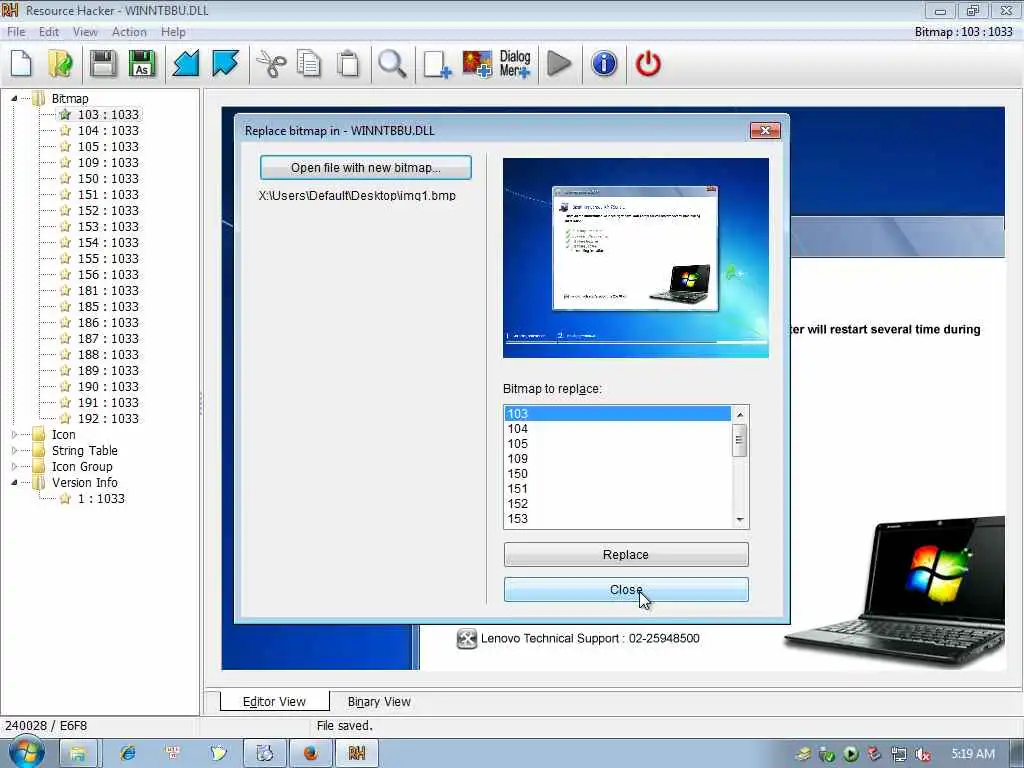This screenshot has width=1024, height=768.
Task: Select 150 in Bitmap to replace list
Action: 617,473
